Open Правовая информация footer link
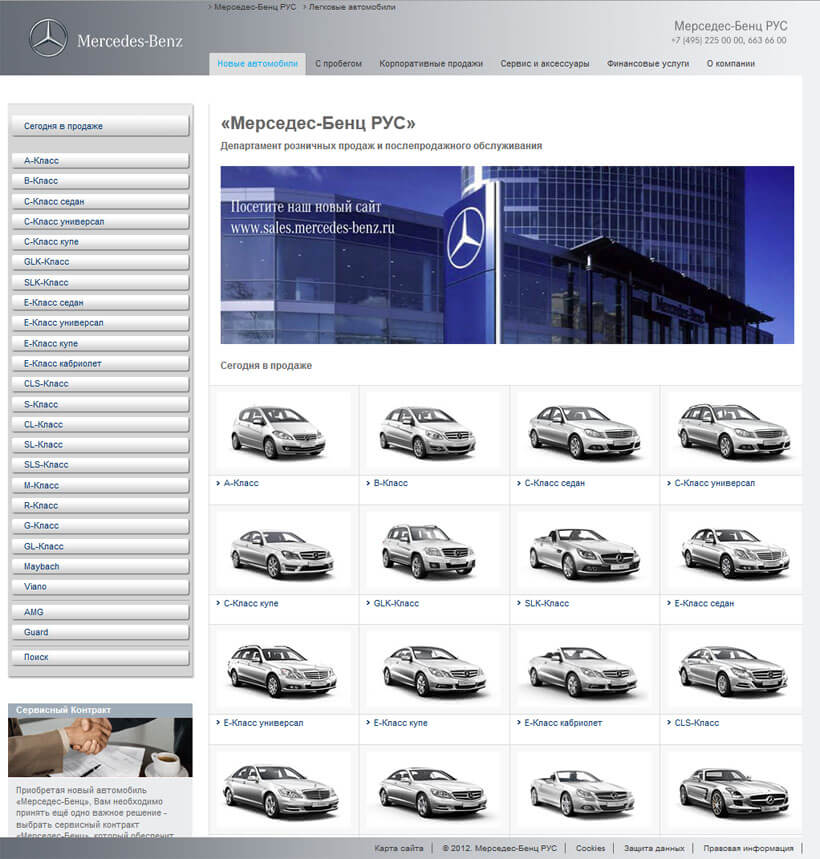 (x=748, y=848)
